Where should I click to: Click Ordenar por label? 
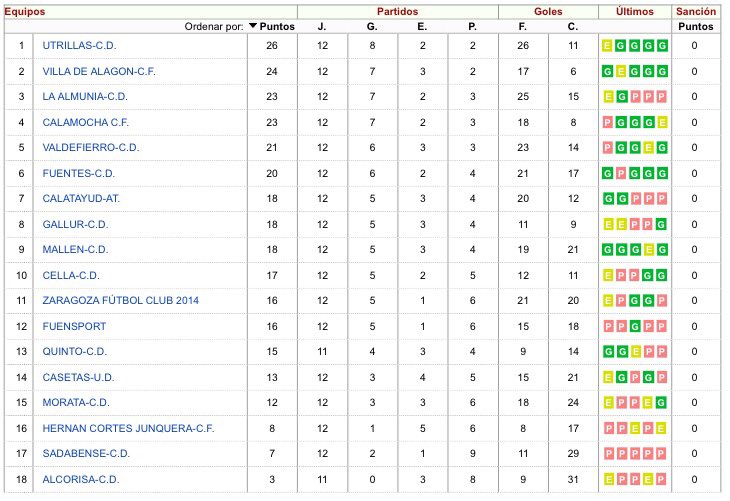click(214, 27)
